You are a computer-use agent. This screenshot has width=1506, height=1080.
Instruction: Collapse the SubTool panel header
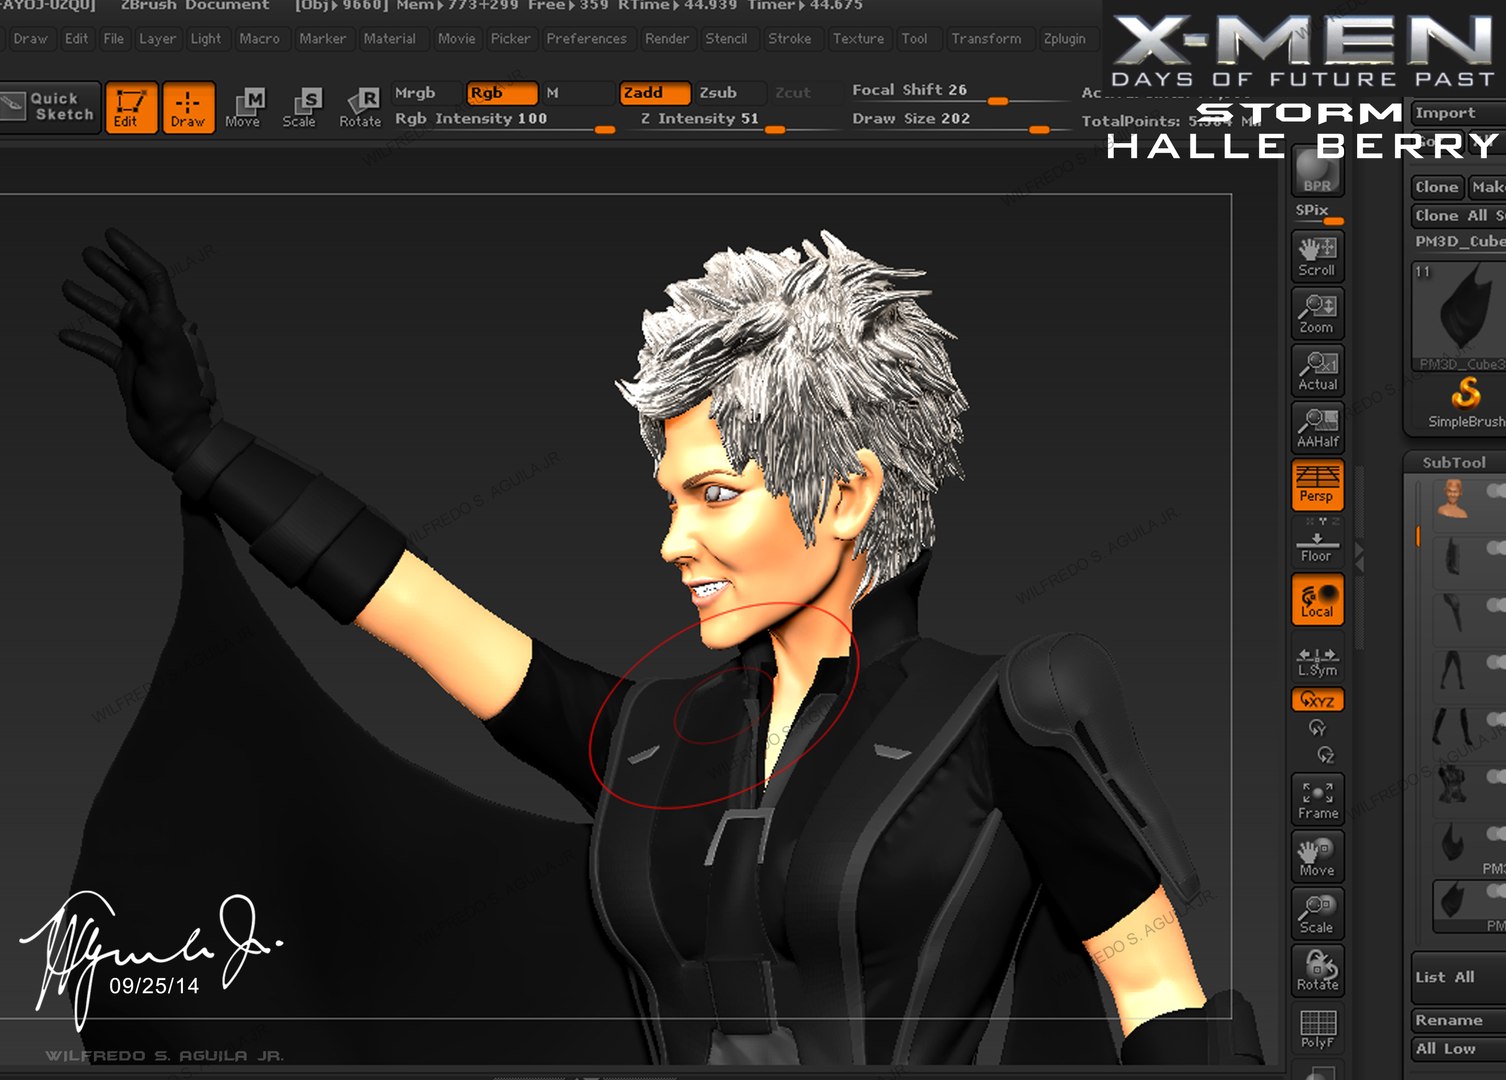point(1454,462)
